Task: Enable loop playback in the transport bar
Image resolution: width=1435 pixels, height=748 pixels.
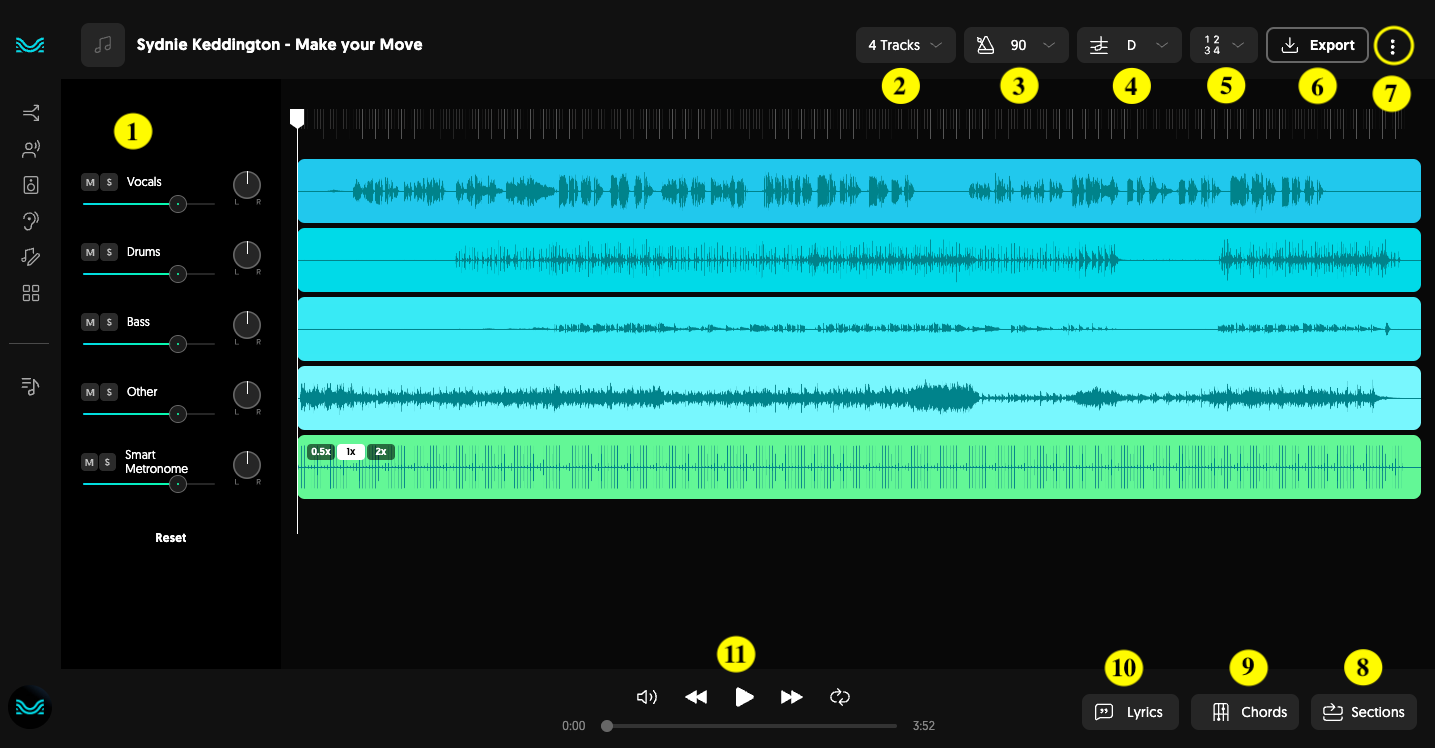Action: click(839, 697)
